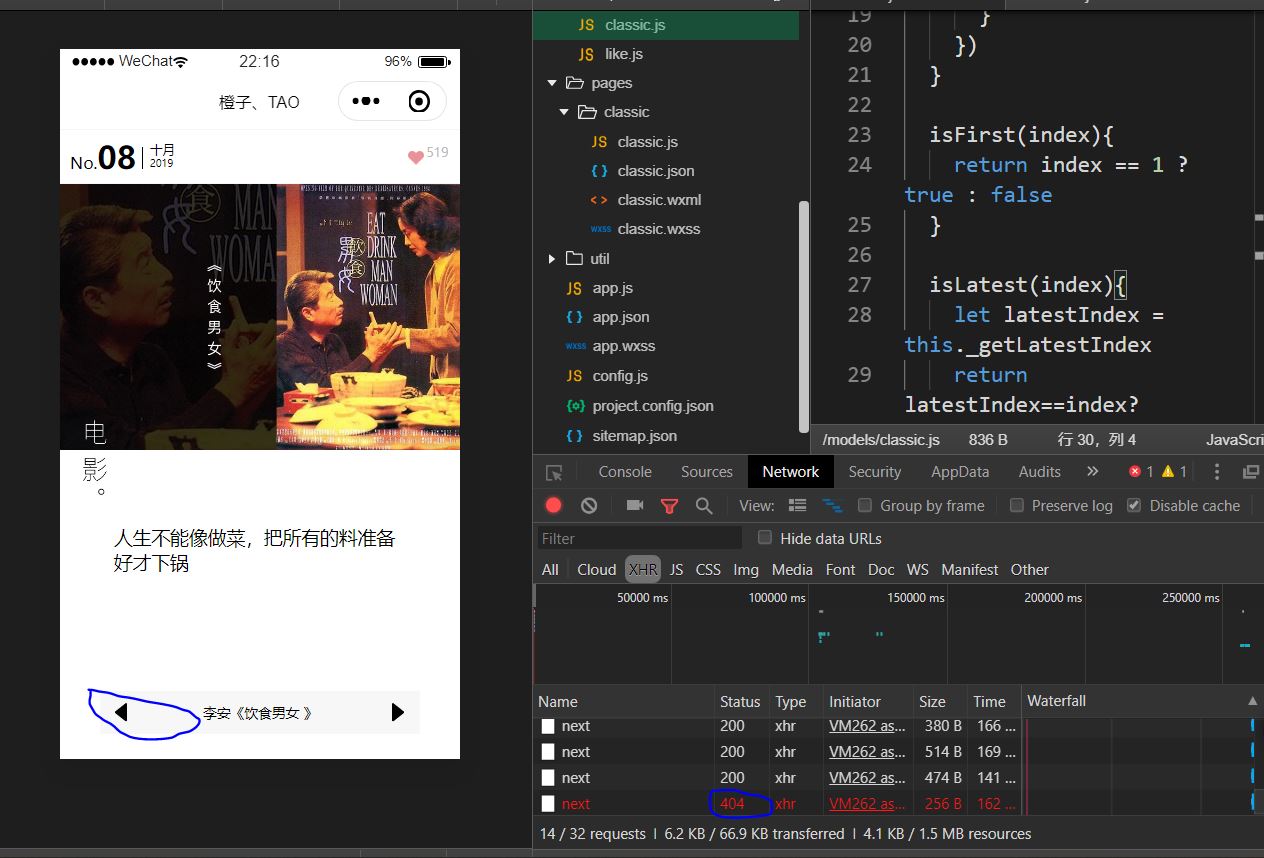The image size is (1264, 858).
Task: Open network search with magnifier icon
Action: [x=704, y=505]
